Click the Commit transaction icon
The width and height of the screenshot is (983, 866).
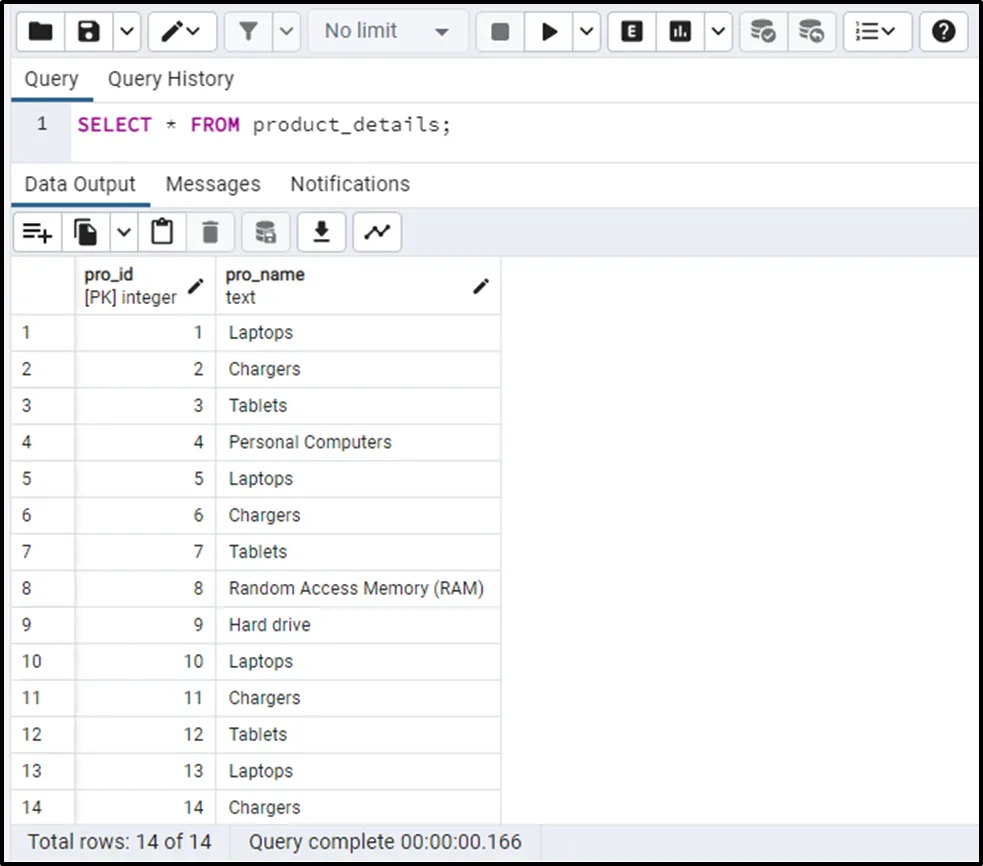point(763,32)
